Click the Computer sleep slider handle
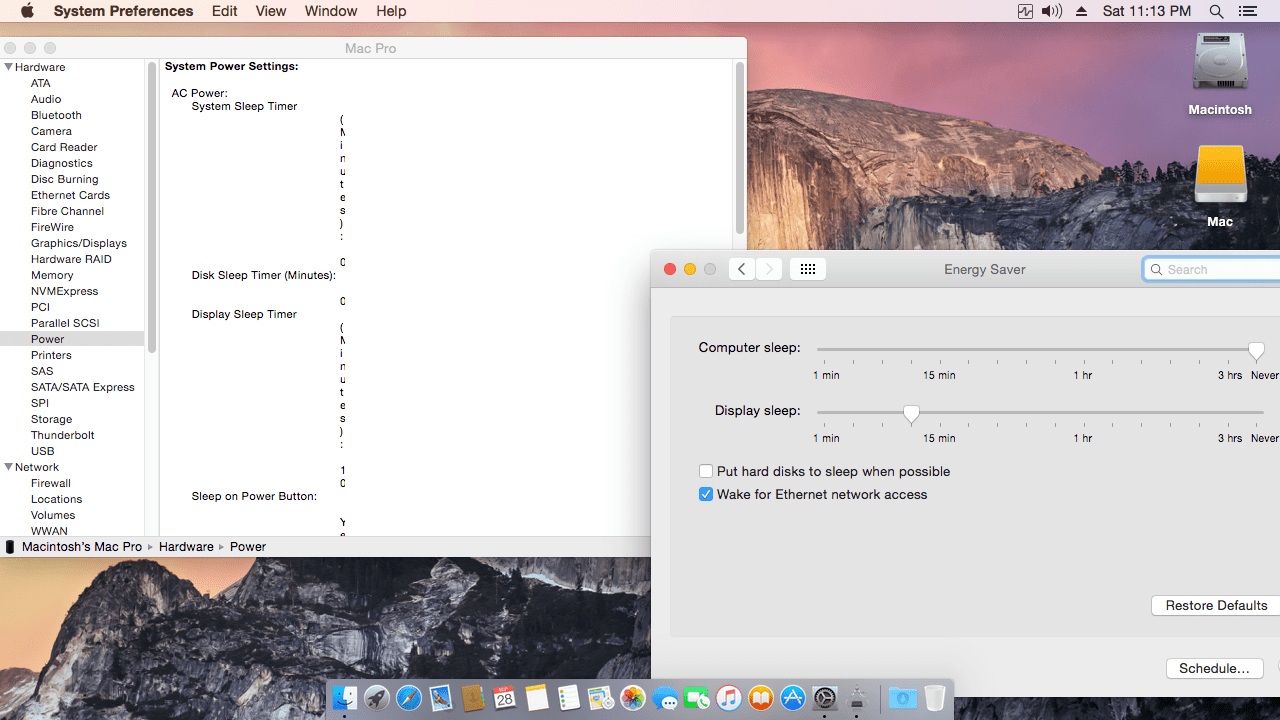This screenshot has height=720, width=1280. 1256,351
